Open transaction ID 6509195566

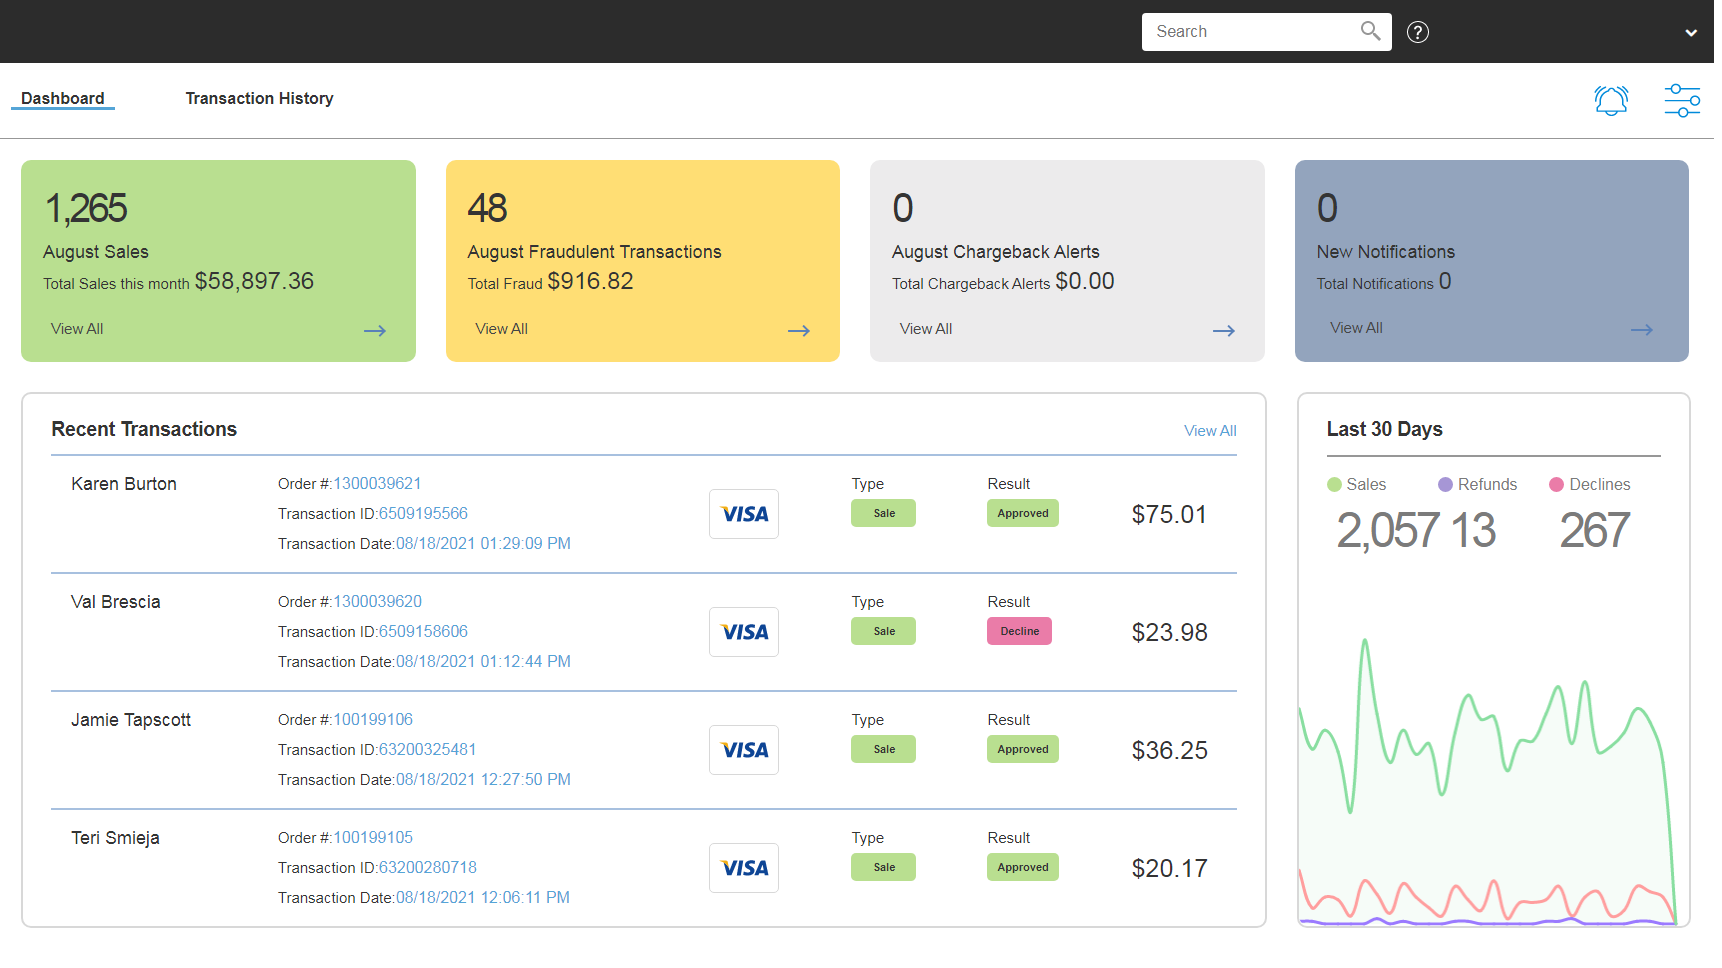[x=423, y=514]
